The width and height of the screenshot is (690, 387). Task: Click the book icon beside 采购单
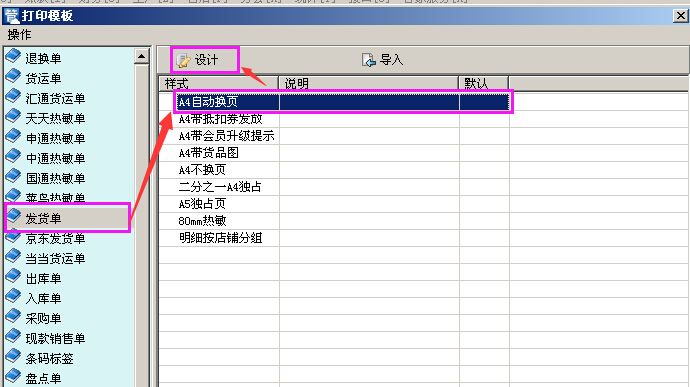pyautogui.click(x=13, y=317)
